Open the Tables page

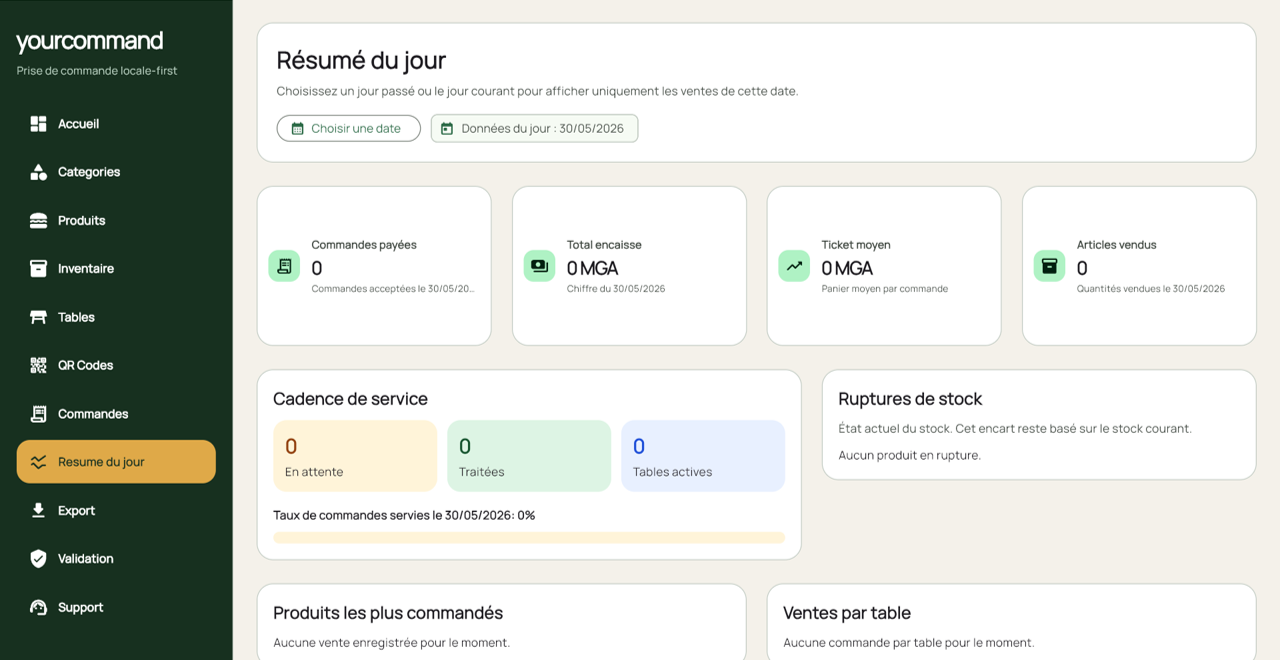pyautogui.click(x=116, y=317)
